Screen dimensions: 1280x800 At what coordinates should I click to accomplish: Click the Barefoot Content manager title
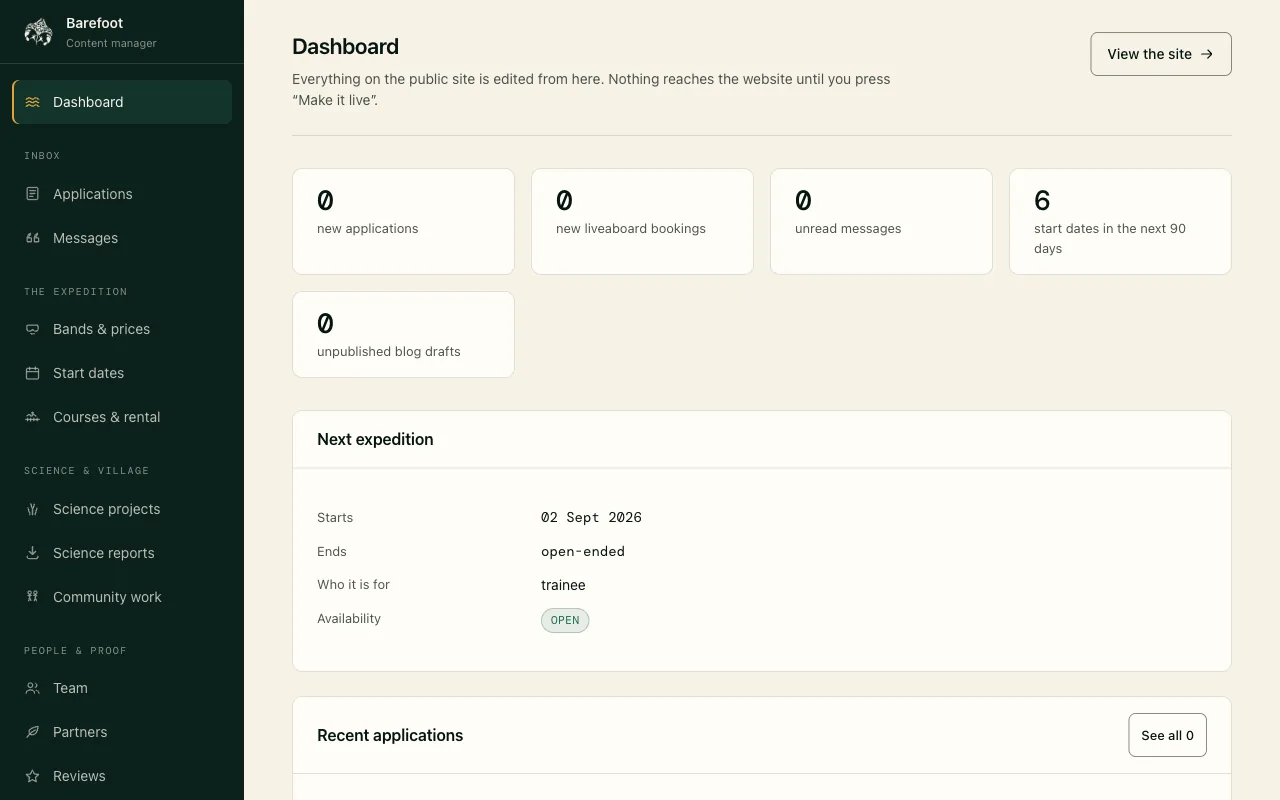[x=111, y=32]
